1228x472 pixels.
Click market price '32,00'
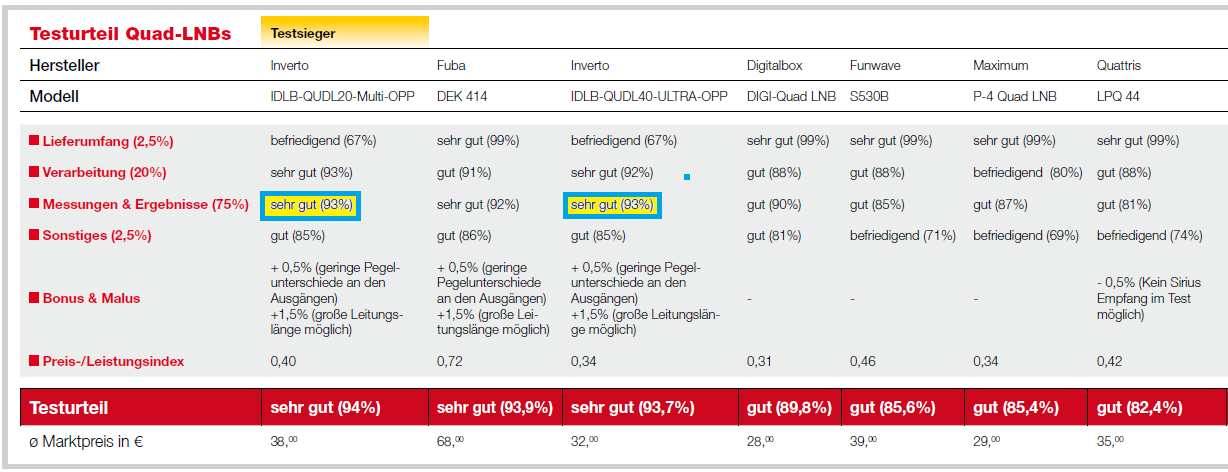(x=585, y=441)
